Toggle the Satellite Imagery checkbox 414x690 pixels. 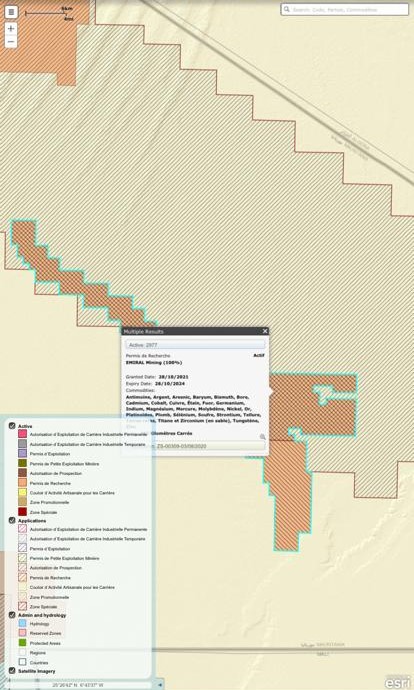tap(12, 671)
